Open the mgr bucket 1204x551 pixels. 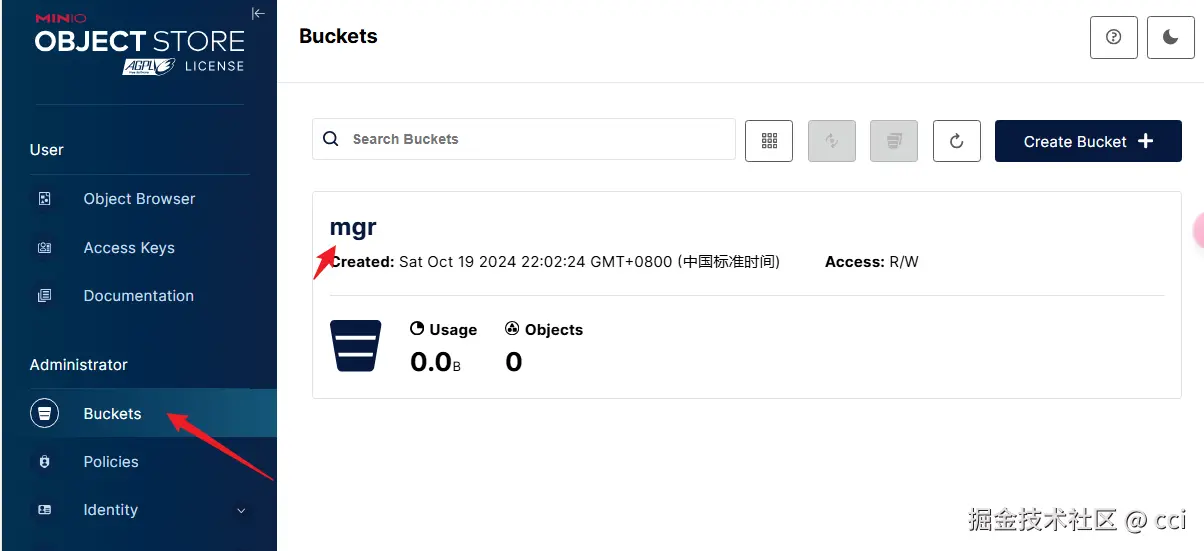tap(353, 227)
